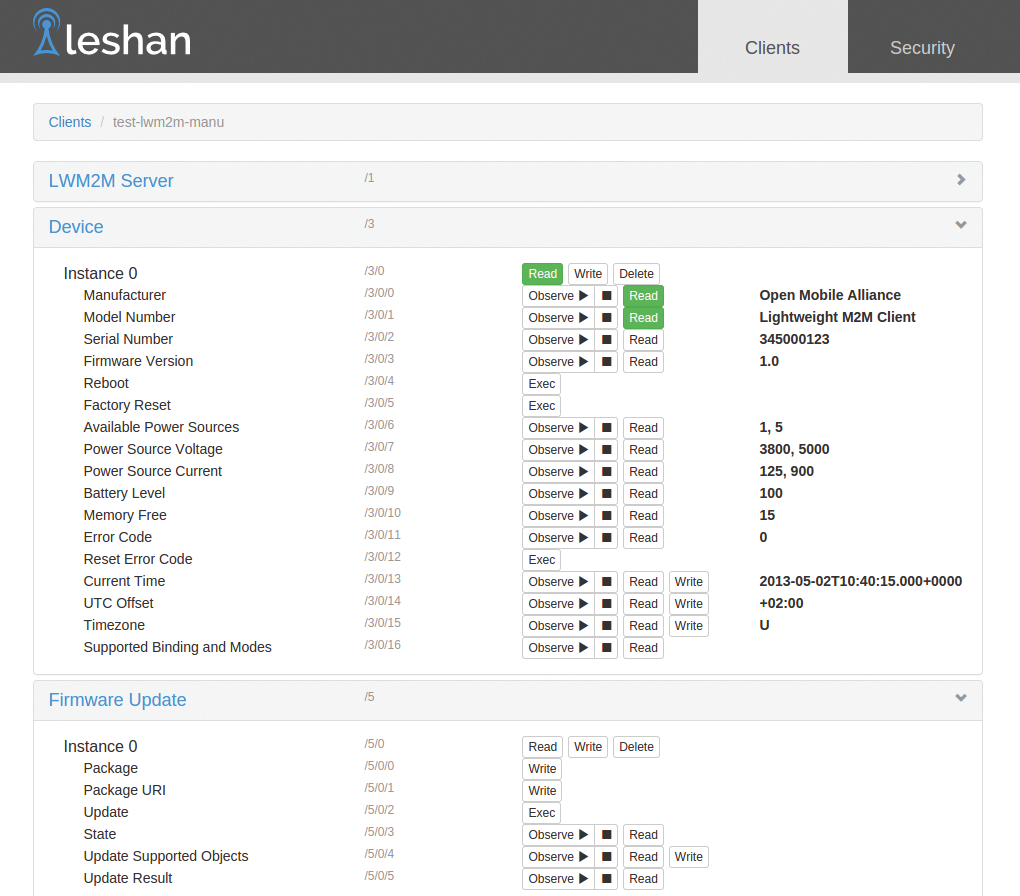Screen dimensions: 1020x896
Task: Execute the Reboot resource
Action: coord(541,383)
